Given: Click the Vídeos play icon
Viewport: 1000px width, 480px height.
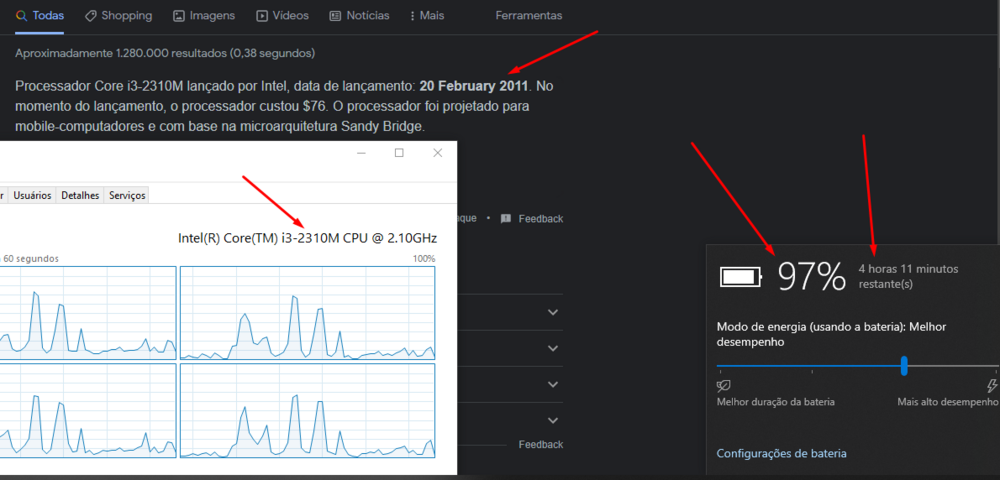Looking at the screenshot, I should (262, 16).
